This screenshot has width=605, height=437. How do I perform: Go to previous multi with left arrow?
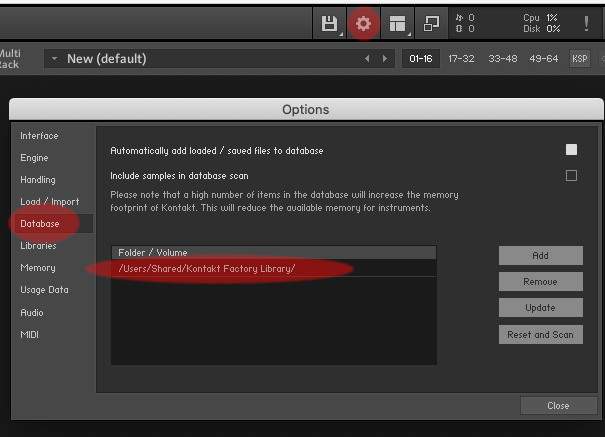[x=368, y=59]
